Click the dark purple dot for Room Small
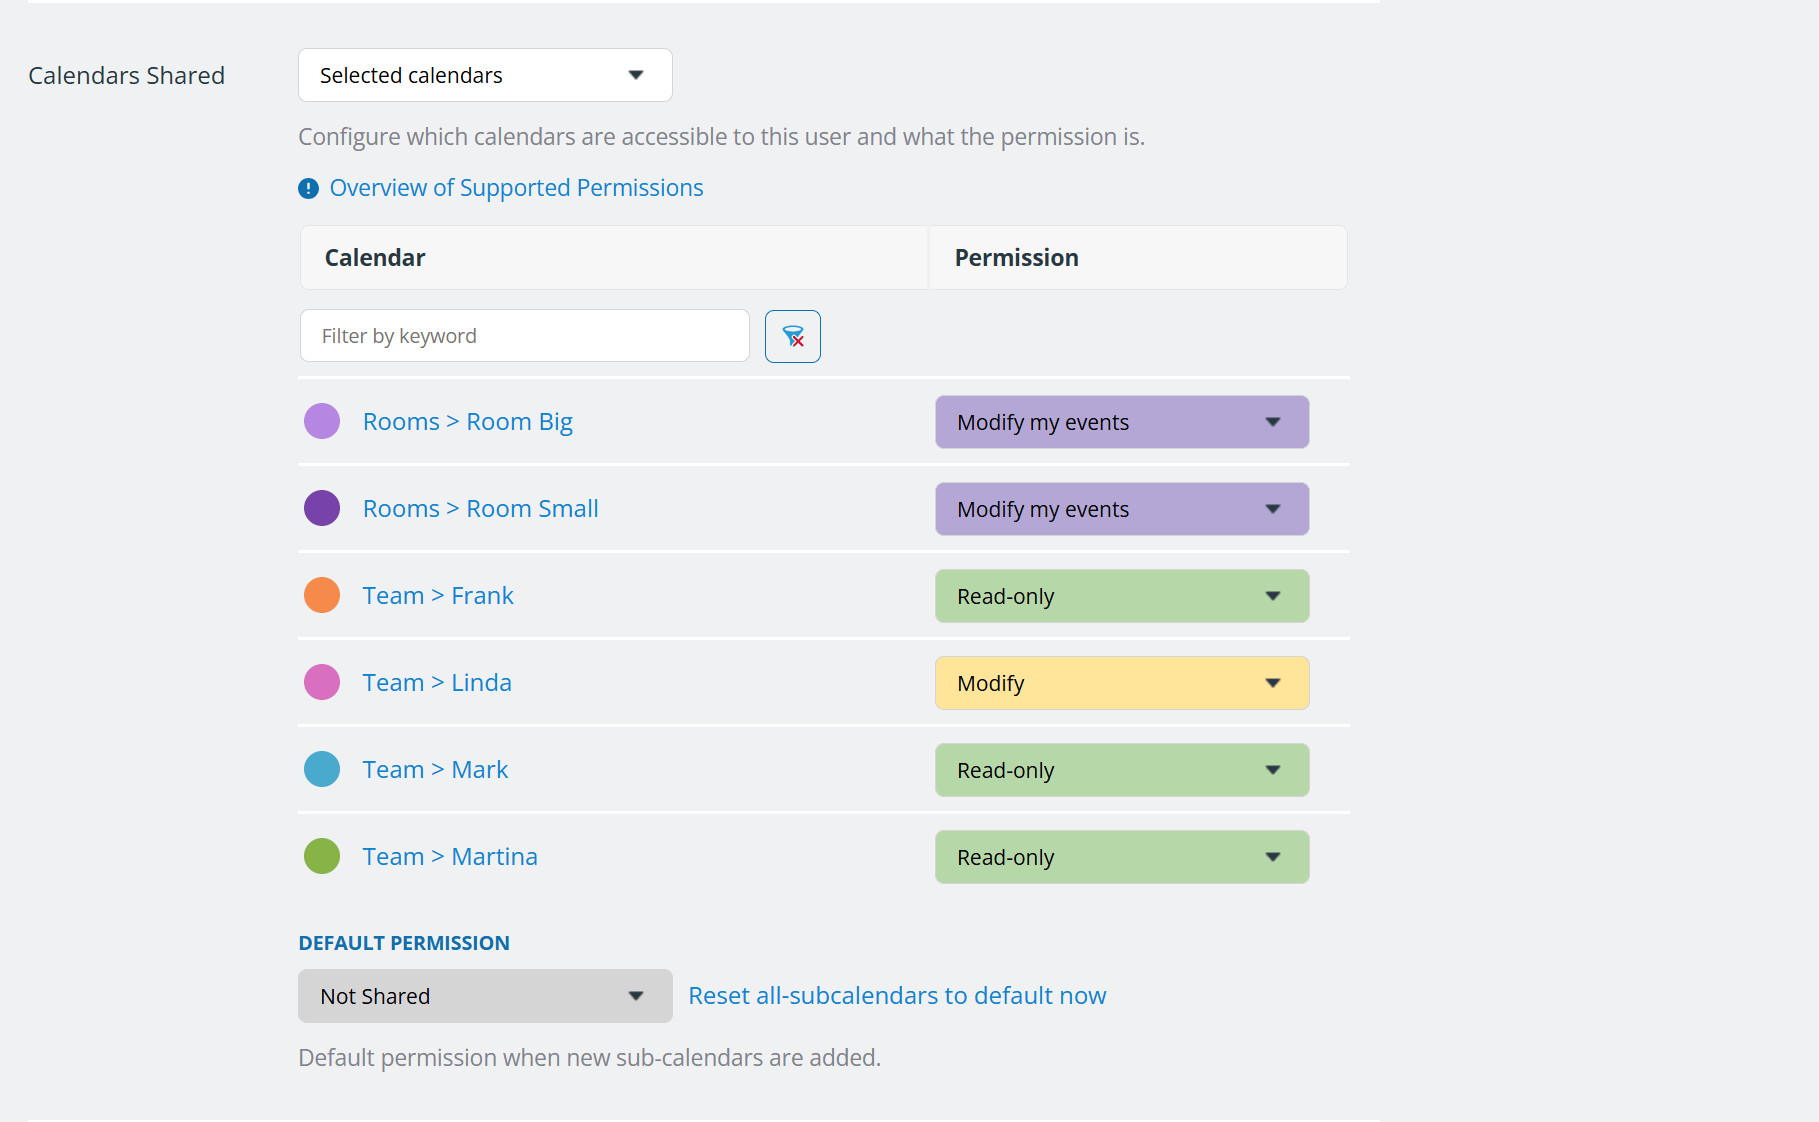The width and height of the screenshot is (1819, 1122). tap(321, 508)
